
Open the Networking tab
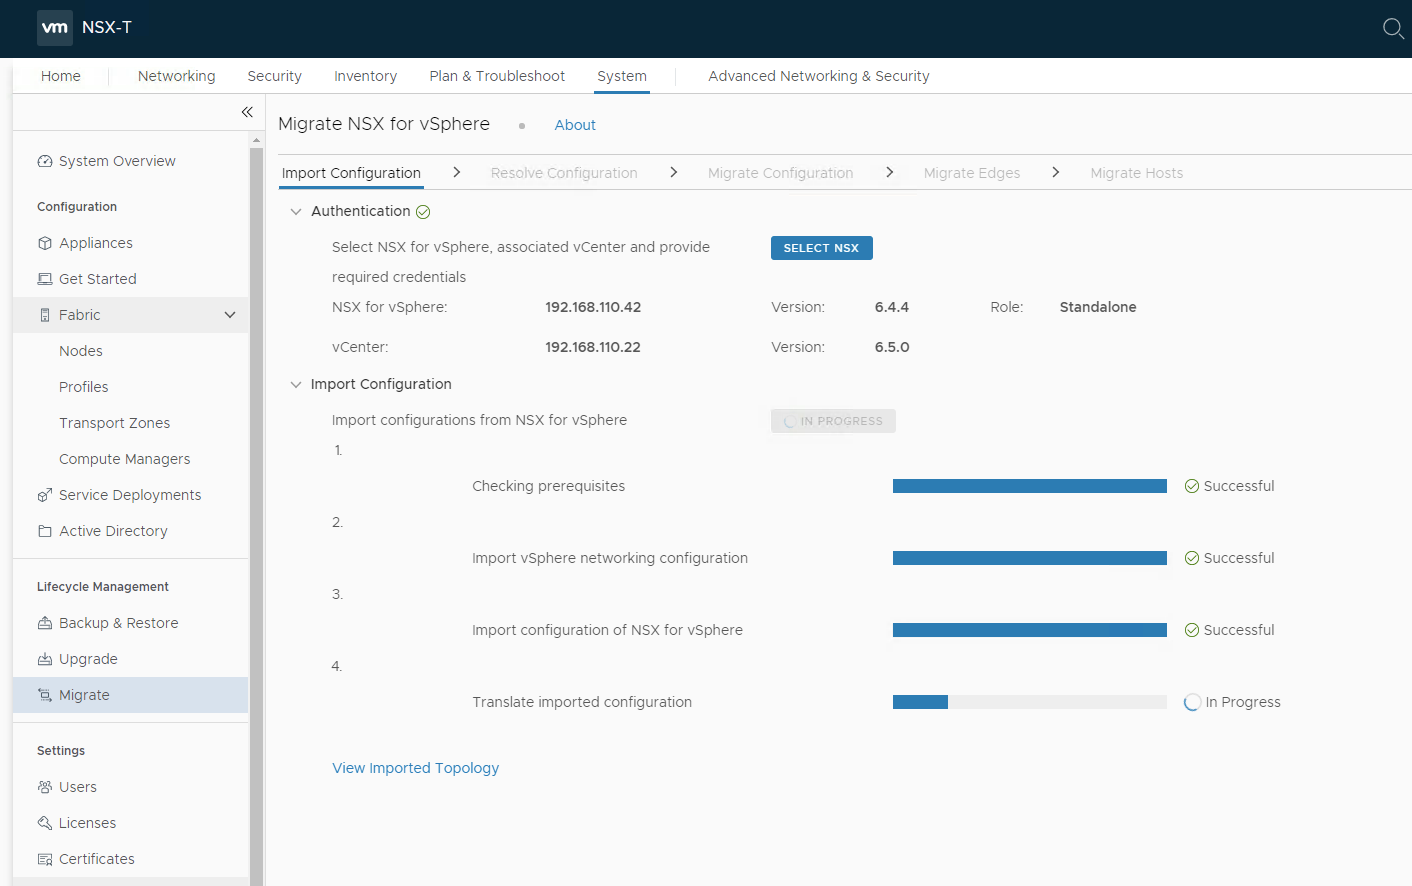click(x=177, y=76)
